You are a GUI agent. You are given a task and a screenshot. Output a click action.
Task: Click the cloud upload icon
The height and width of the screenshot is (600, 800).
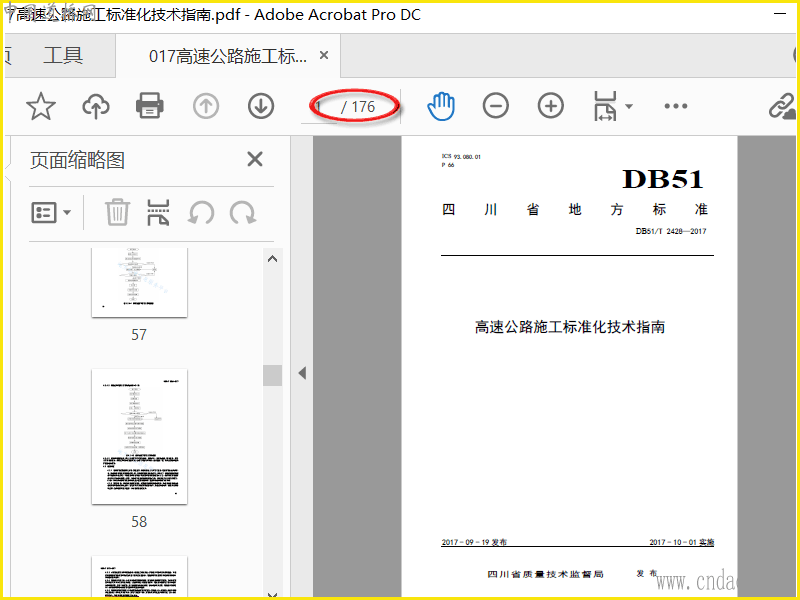96,106
